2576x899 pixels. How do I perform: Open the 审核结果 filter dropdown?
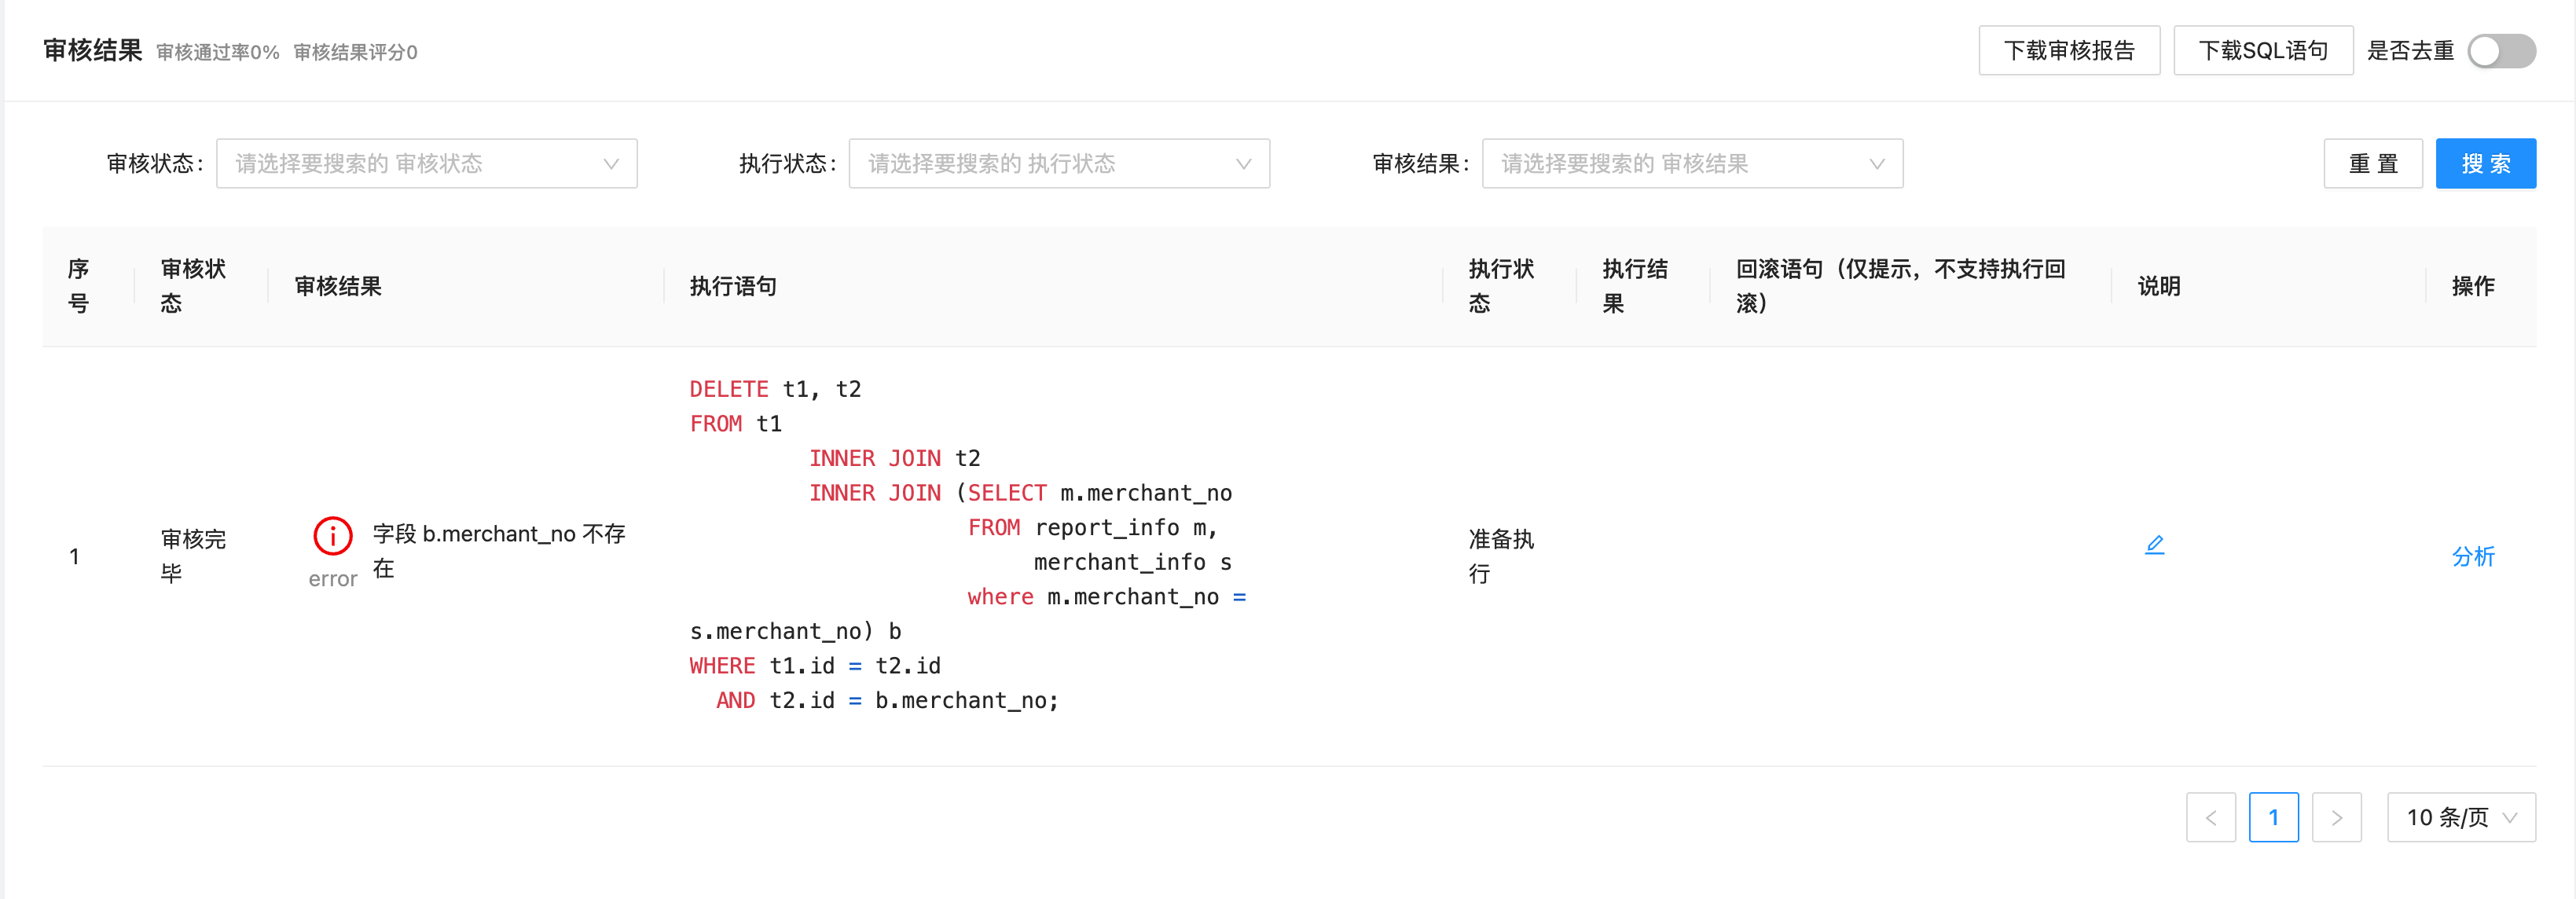pos(1692,163)
